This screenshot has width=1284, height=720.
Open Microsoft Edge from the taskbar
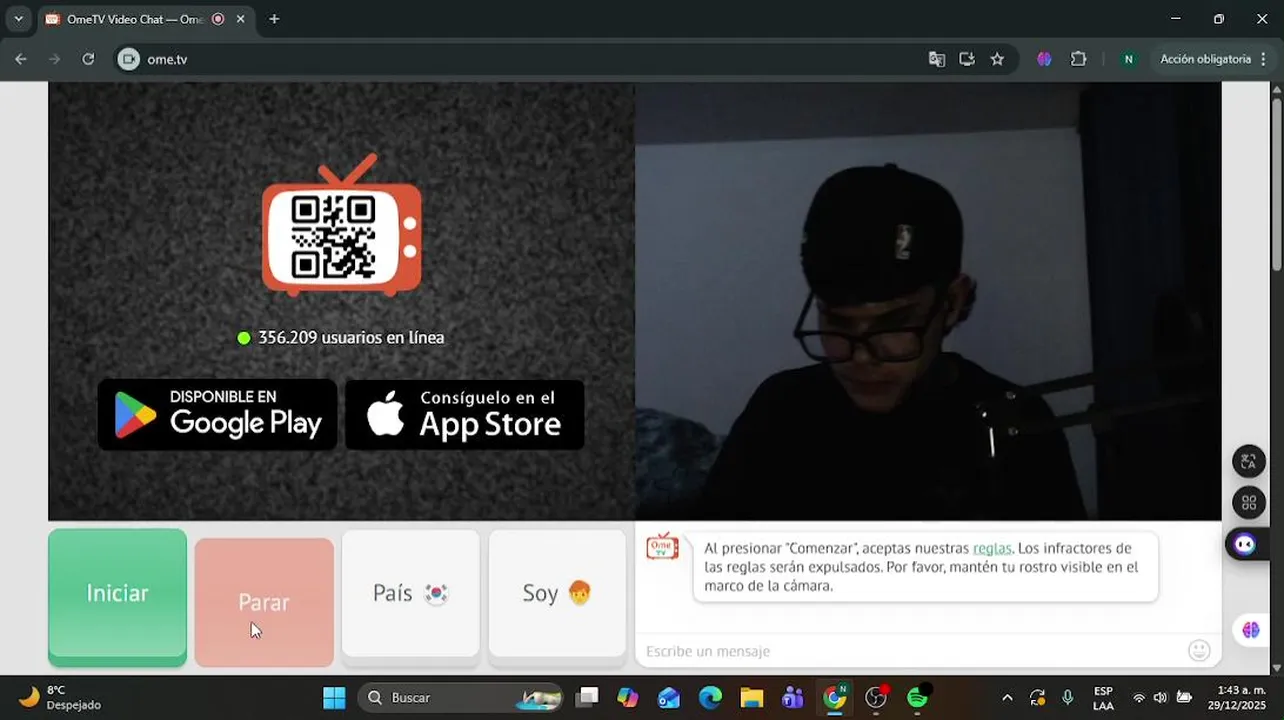(x=710, y=697)
